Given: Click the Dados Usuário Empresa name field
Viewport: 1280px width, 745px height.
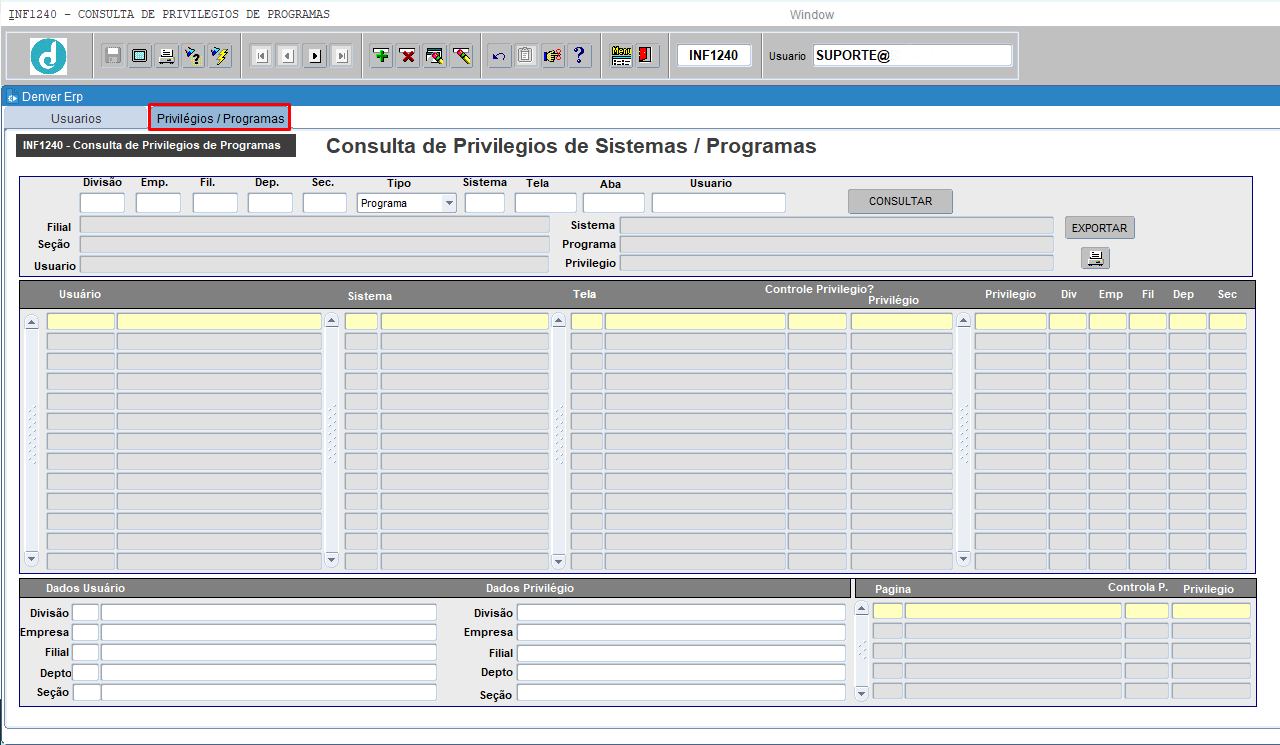Looking at the screenshot, I should tap(269, 632).
